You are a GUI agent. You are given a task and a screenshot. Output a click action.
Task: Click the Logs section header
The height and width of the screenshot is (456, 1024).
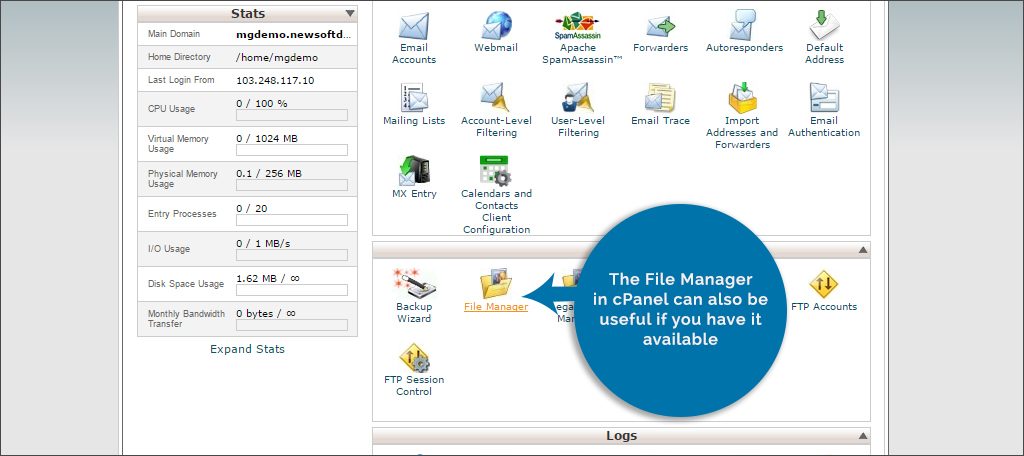pos(621,436)
